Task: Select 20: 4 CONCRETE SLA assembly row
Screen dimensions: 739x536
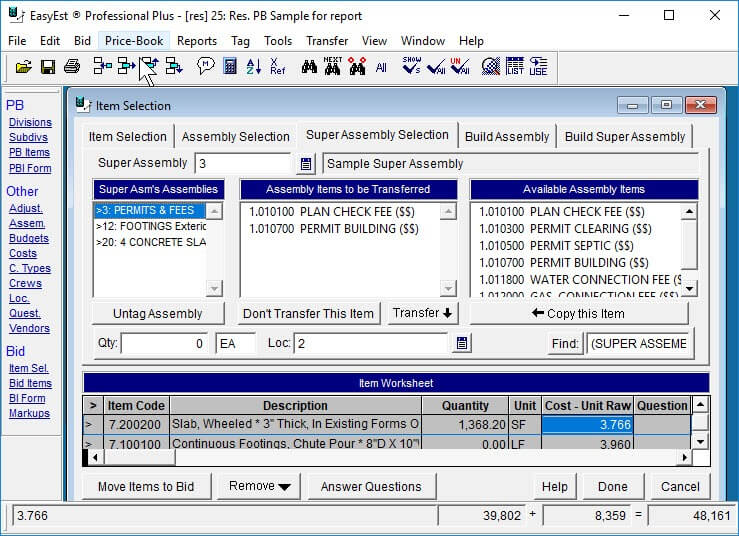Action: [150, 242]
